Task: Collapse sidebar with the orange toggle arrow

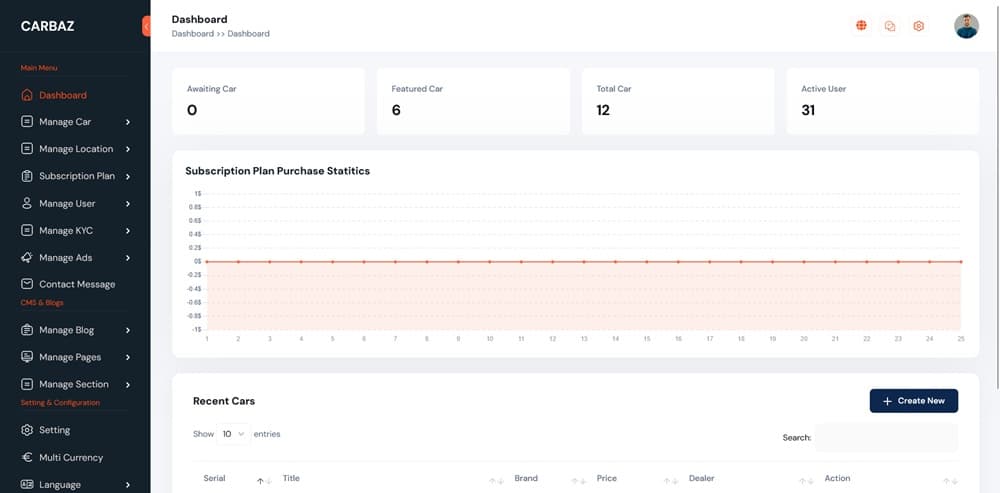Action: click(x=146, y=26)
